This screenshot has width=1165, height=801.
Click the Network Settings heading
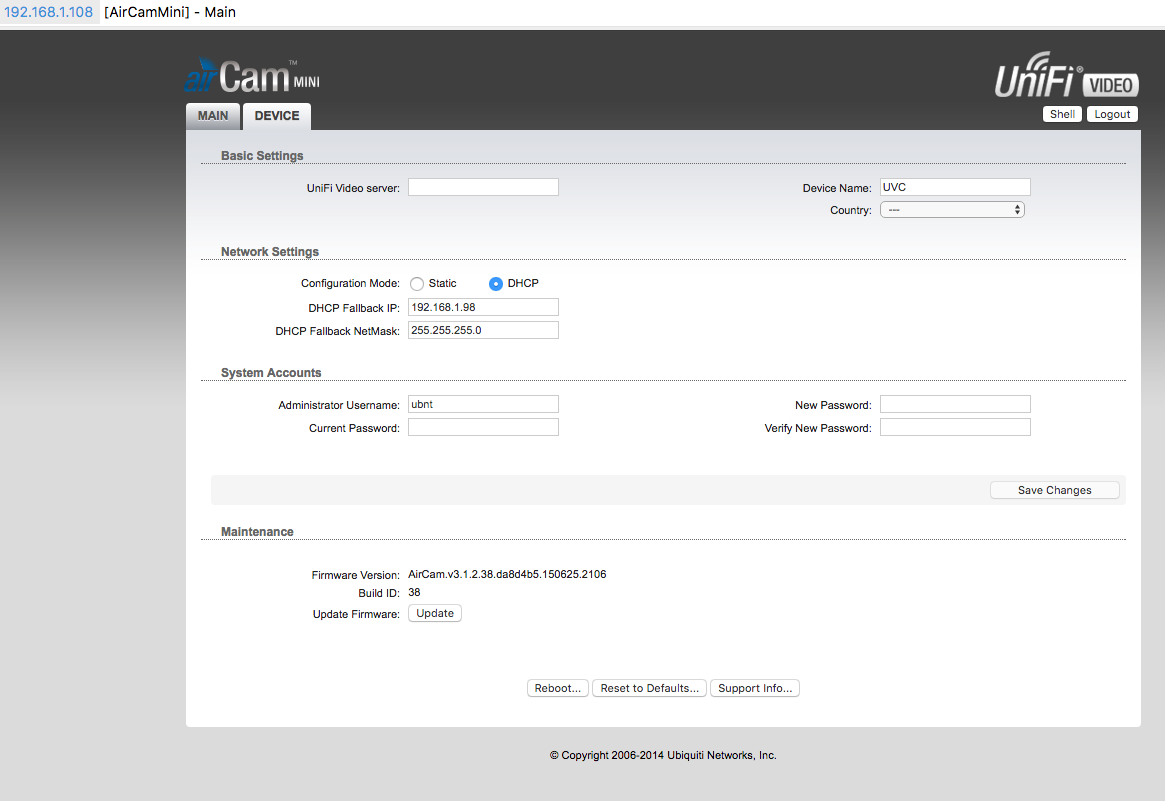tap(270, 252)
